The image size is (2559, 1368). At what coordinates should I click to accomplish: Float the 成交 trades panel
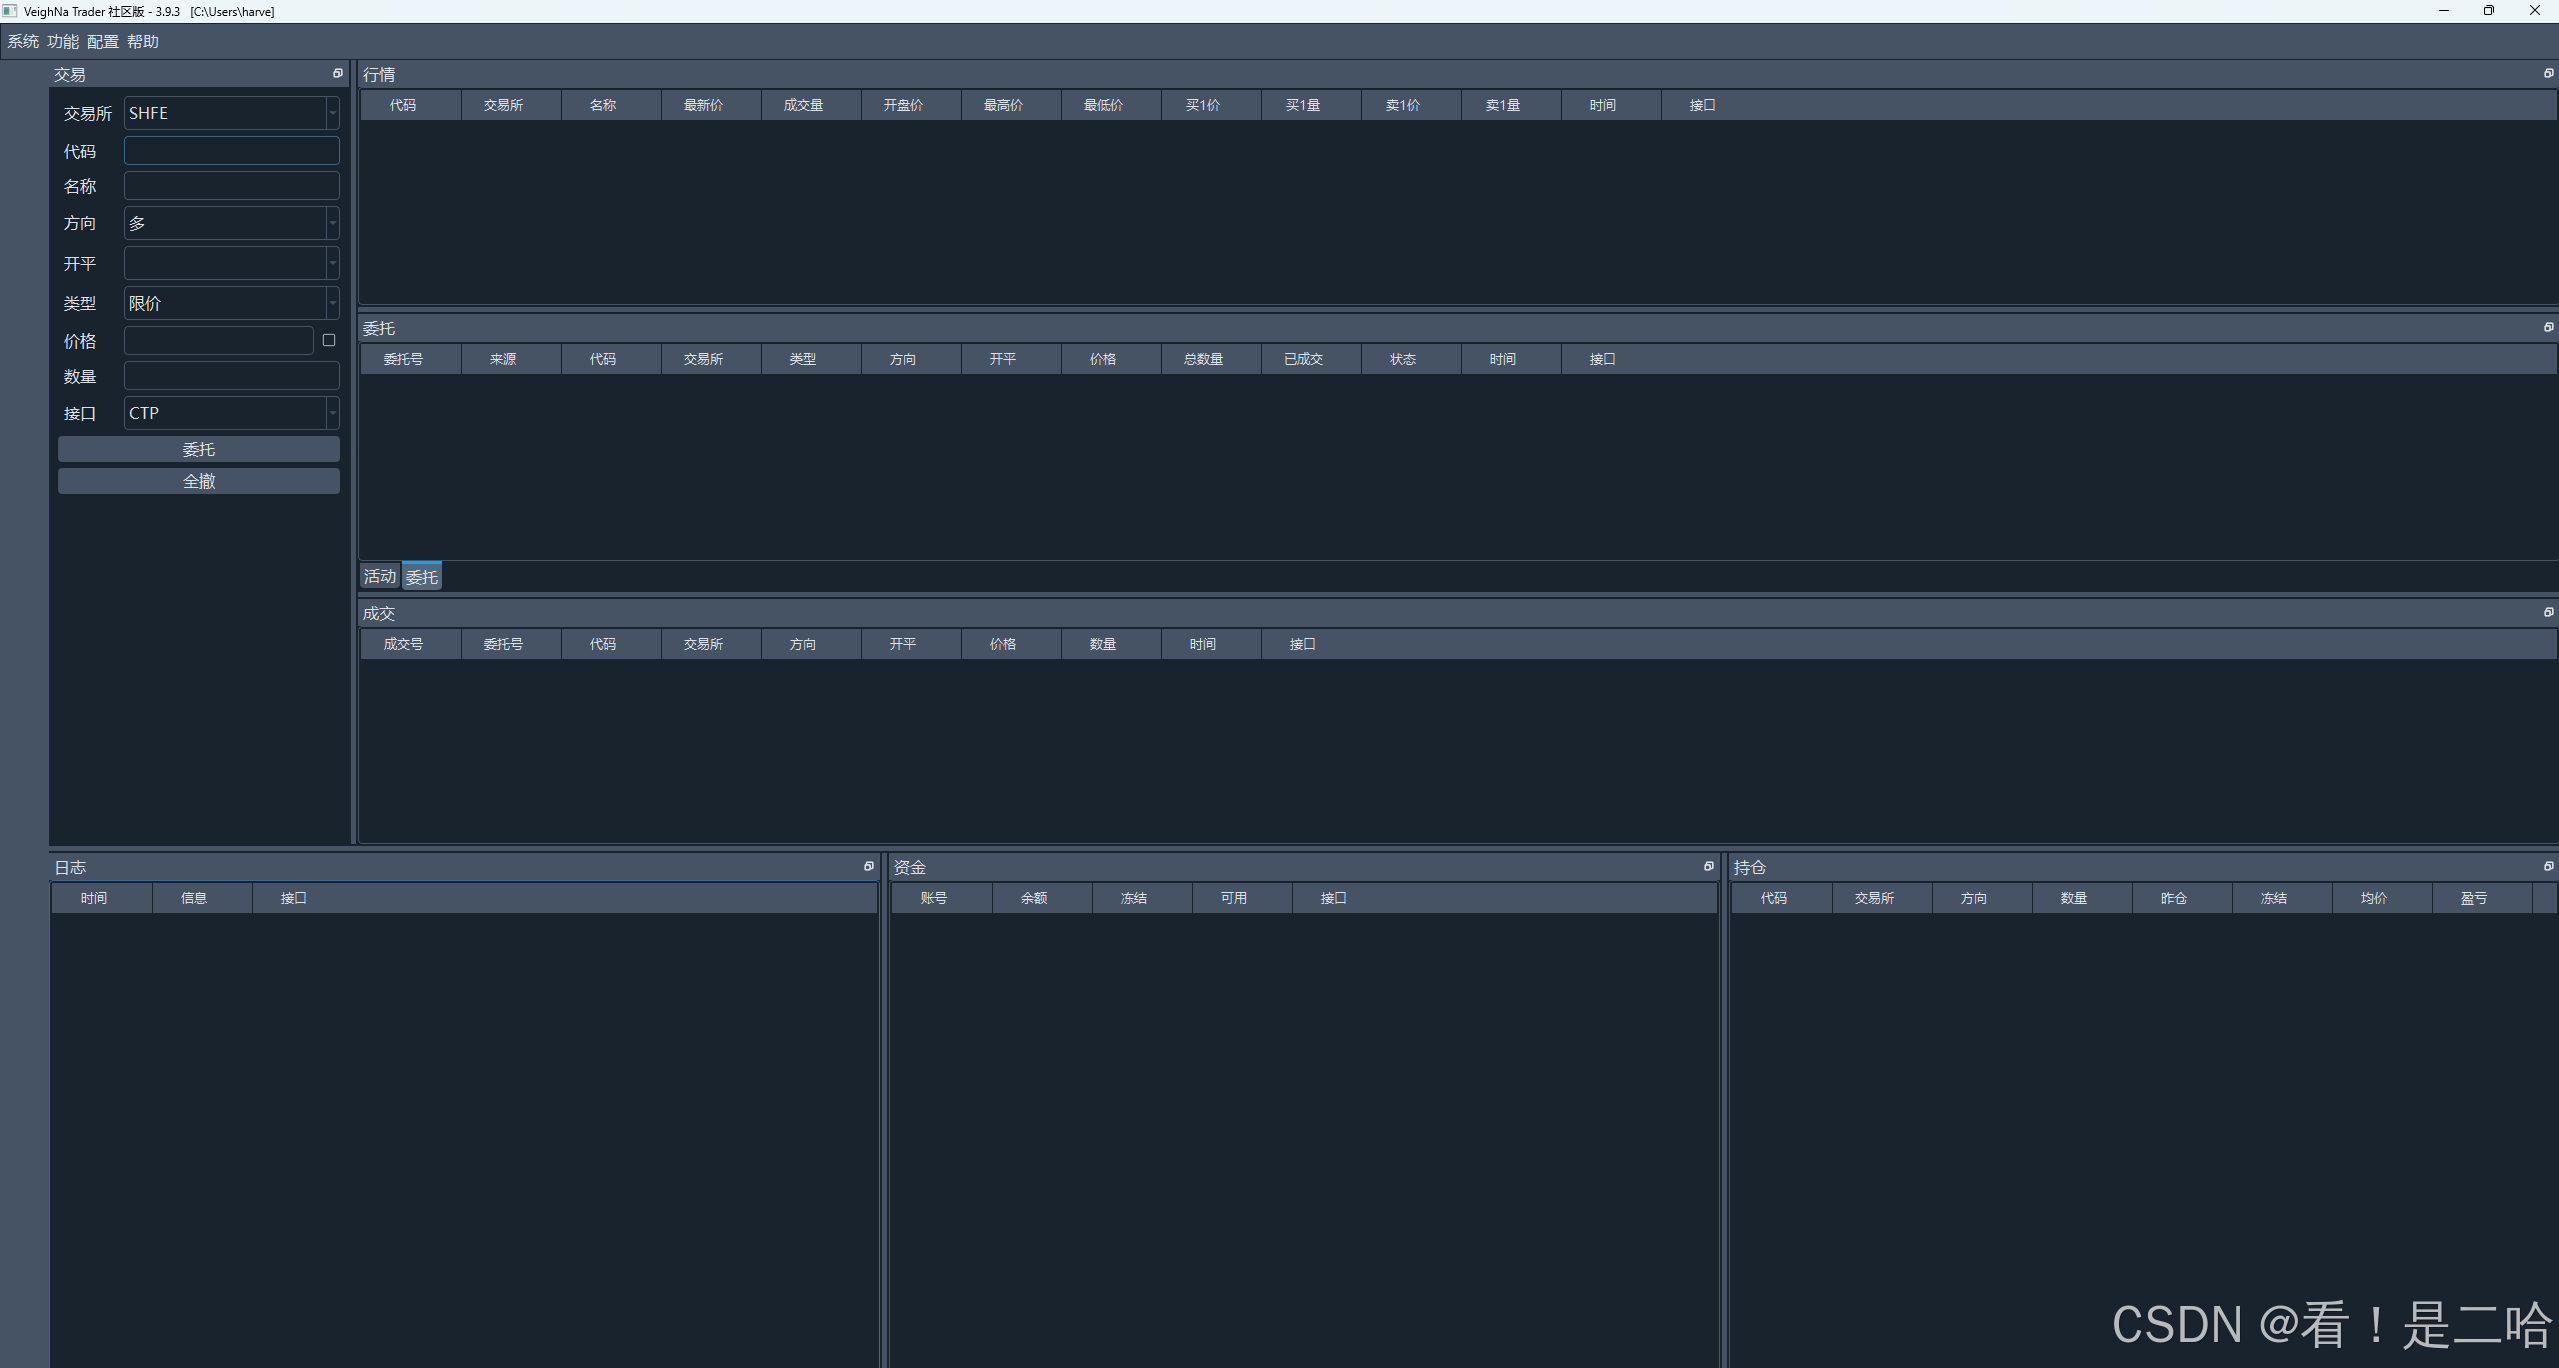coord(2548,613)
